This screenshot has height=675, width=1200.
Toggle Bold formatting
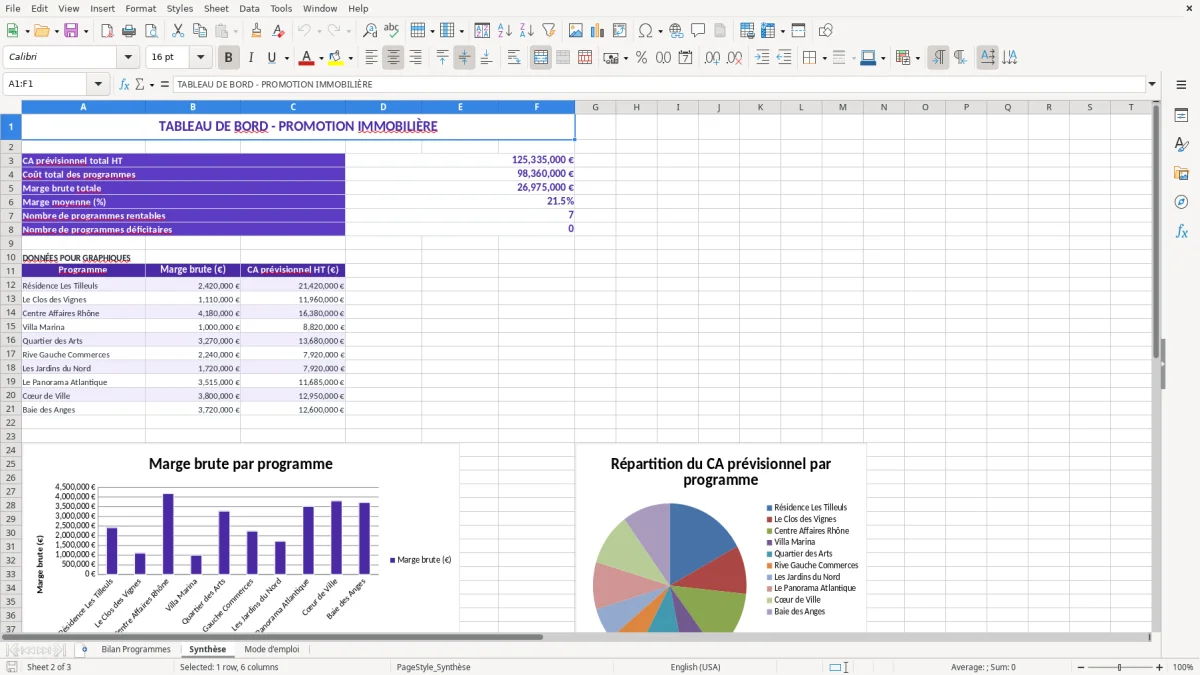click(x=228, y=58)
